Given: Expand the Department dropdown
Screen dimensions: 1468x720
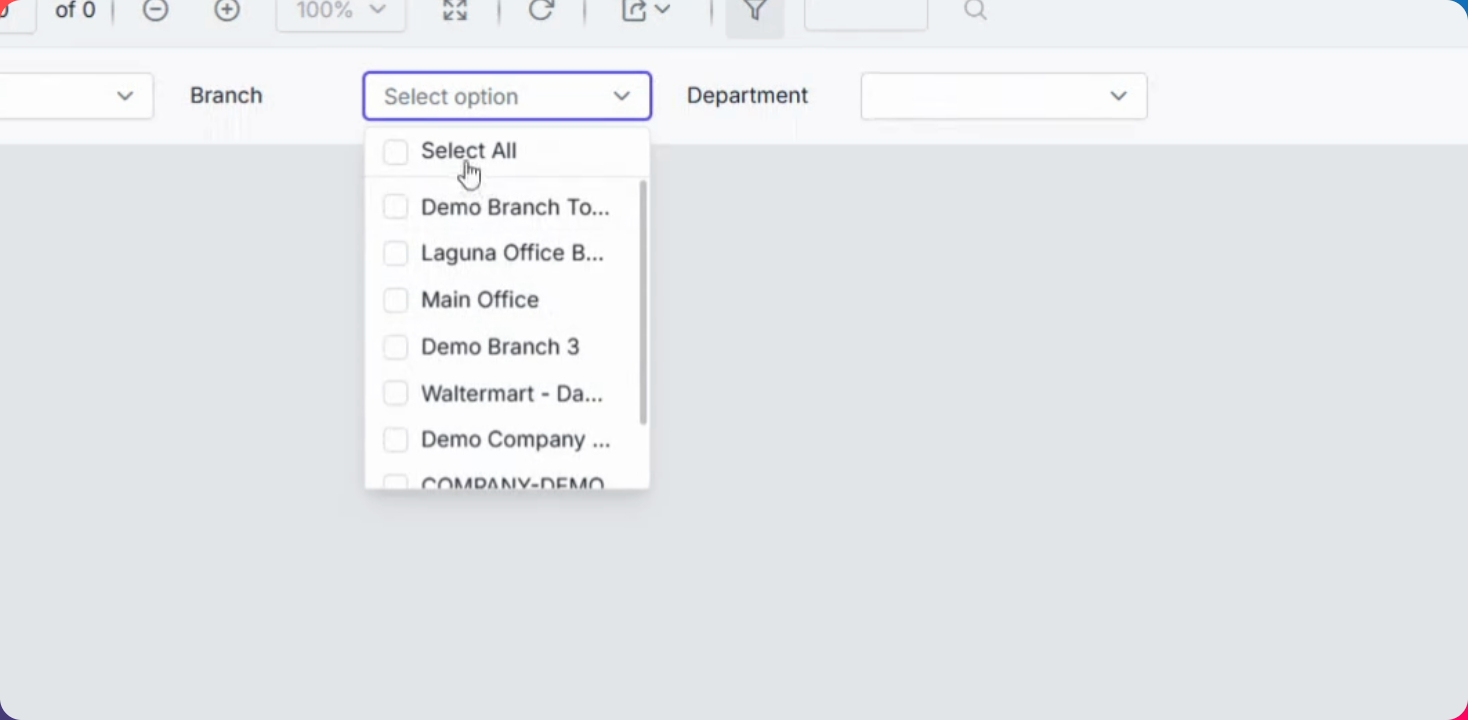Looking at the screenshot, I should pyautogui.click(x=1003, y=96).
